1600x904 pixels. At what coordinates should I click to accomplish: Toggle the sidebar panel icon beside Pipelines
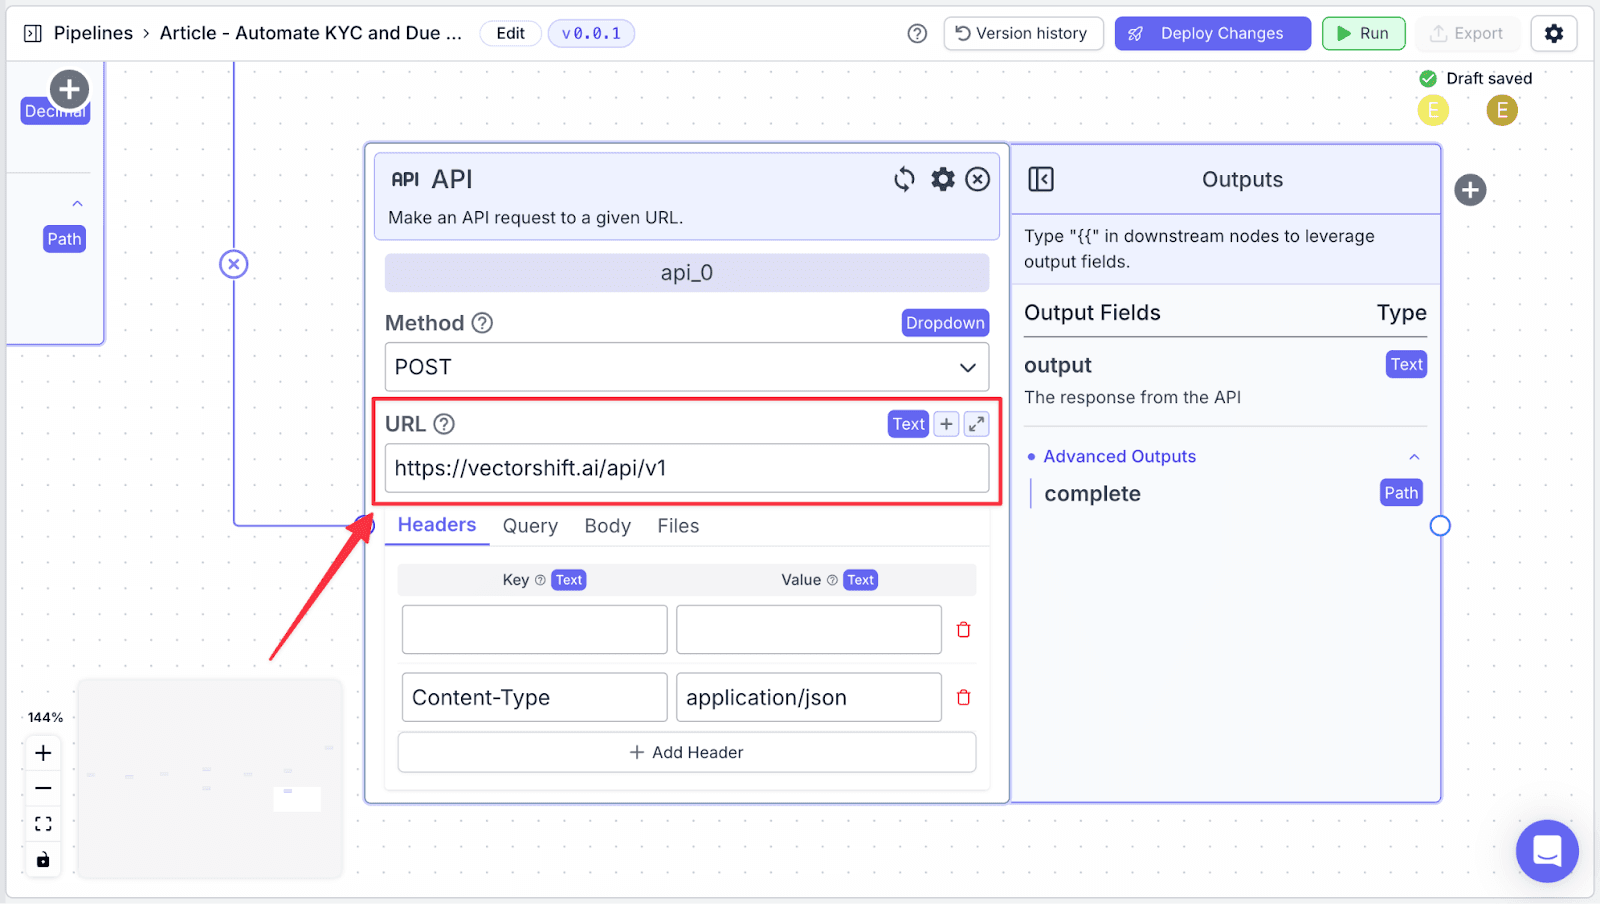(32, 33)
